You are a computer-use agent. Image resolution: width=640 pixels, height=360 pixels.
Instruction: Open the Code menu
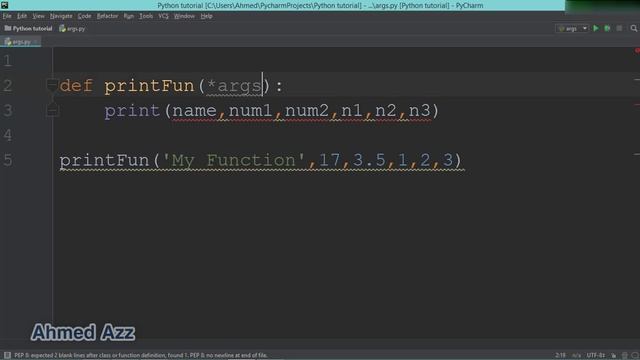pyautogui.click(x=84, y=16)
